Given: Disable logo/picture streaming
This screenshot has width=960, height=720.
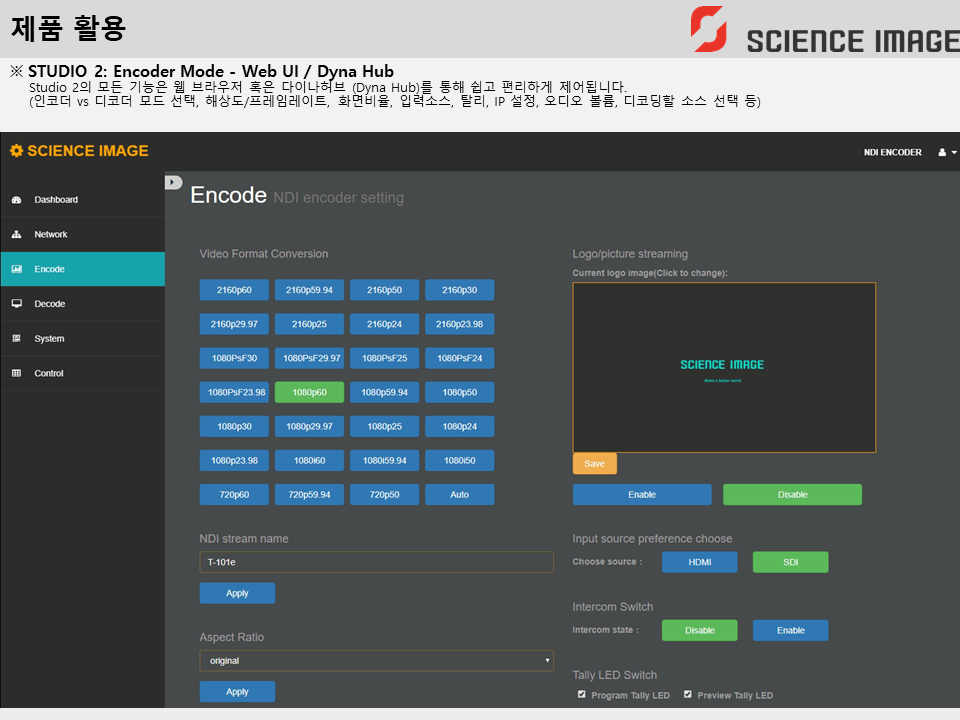Looking at the screenshot, I should tap(792, 495).
